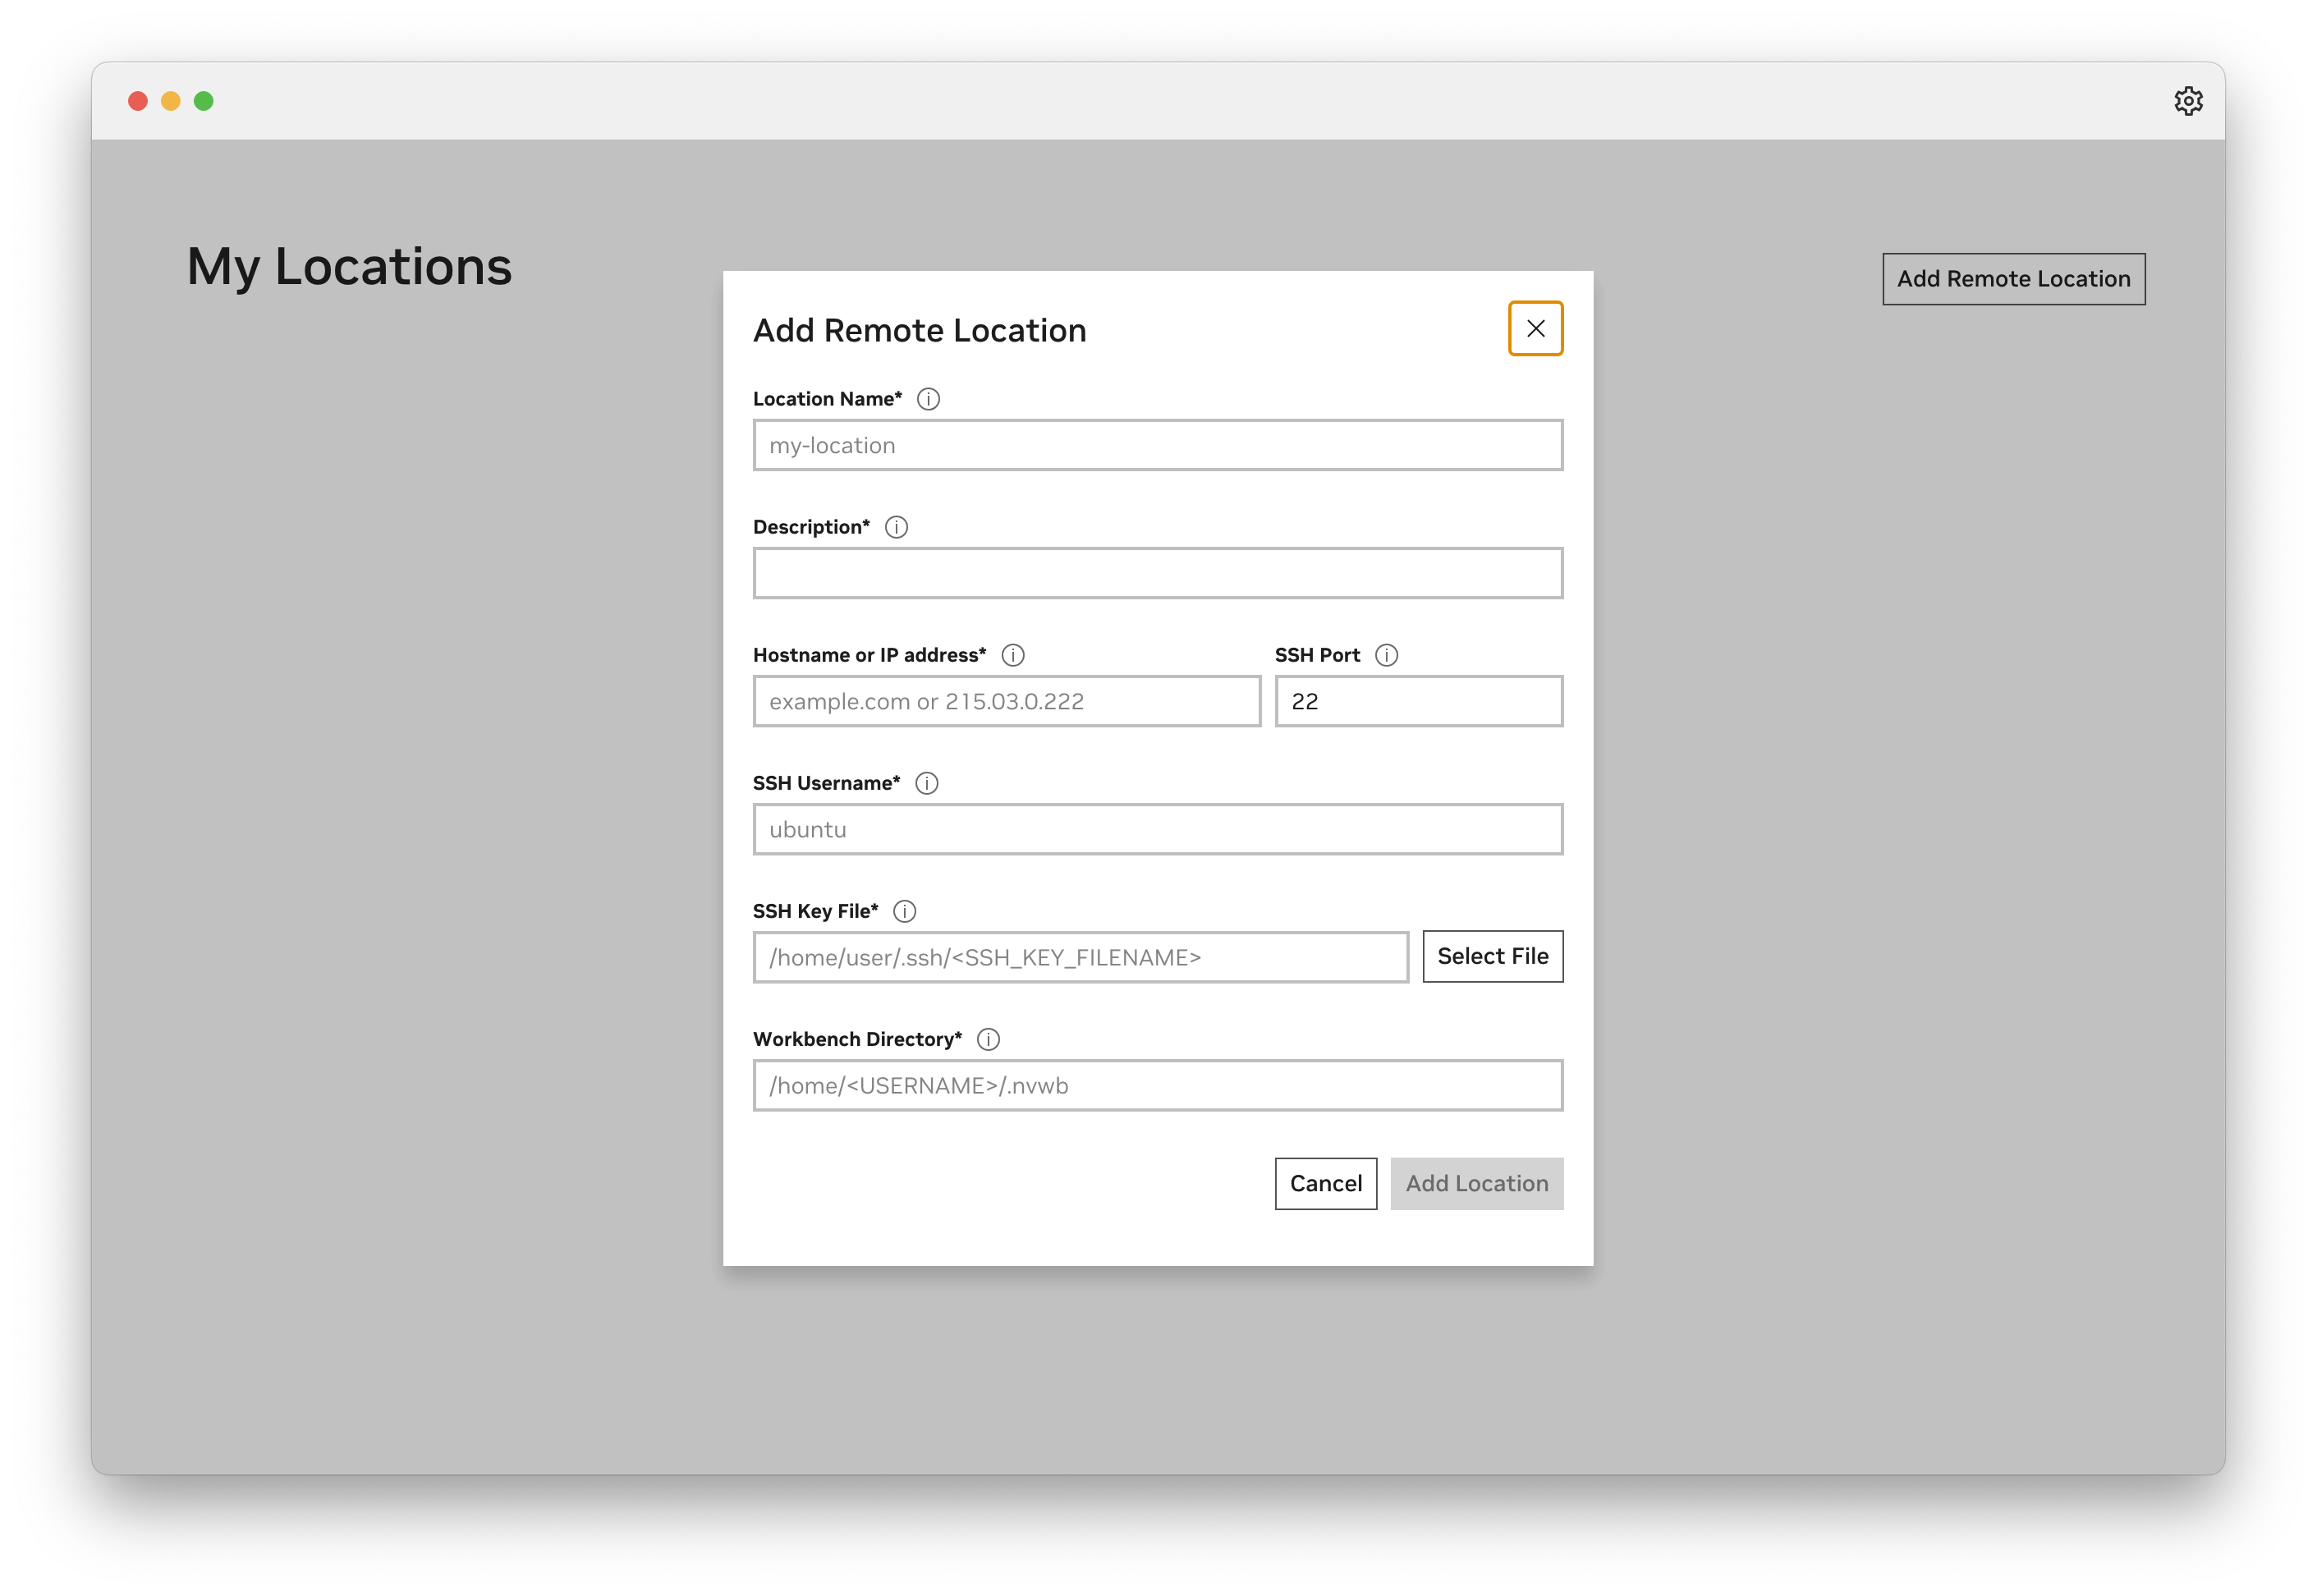
Task: Click the Description input field
Action: [1157, 573]
